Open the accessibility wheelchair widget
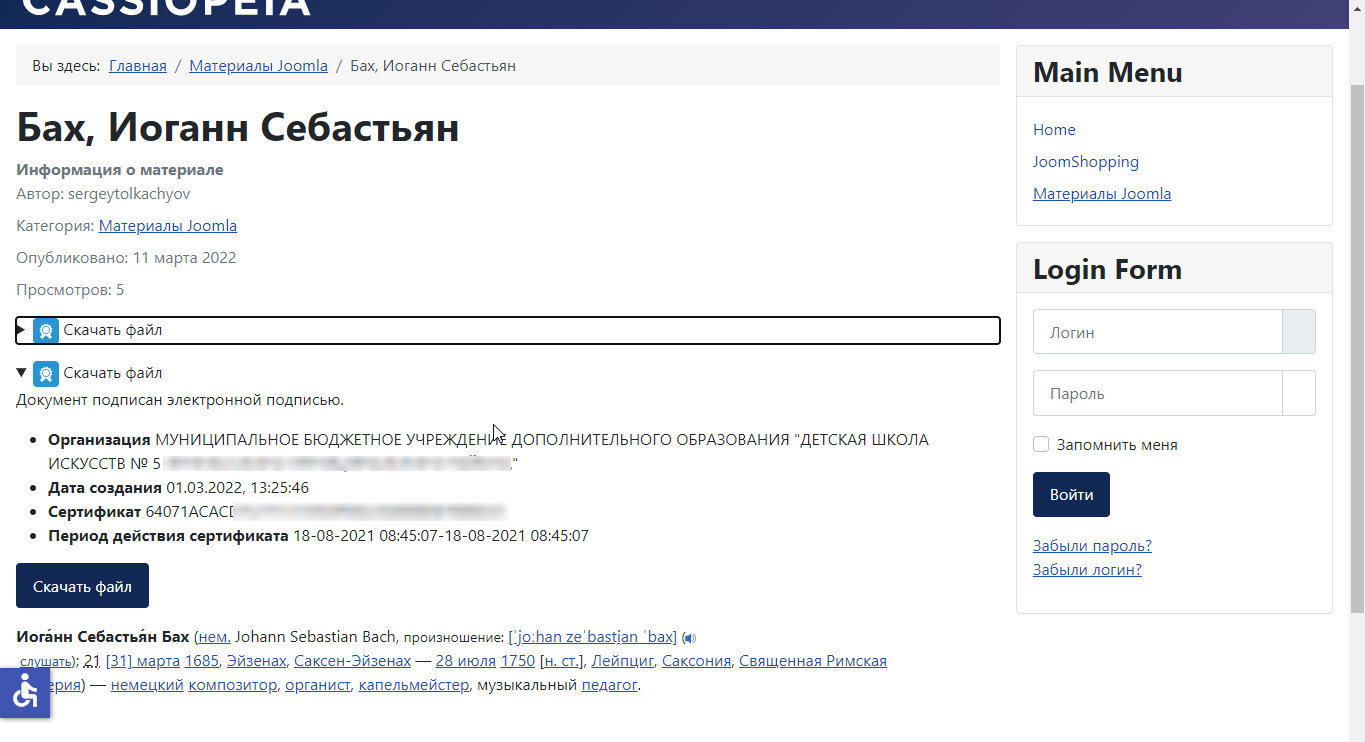Screen dimensions: 1365x742 [x=25, y=692]
